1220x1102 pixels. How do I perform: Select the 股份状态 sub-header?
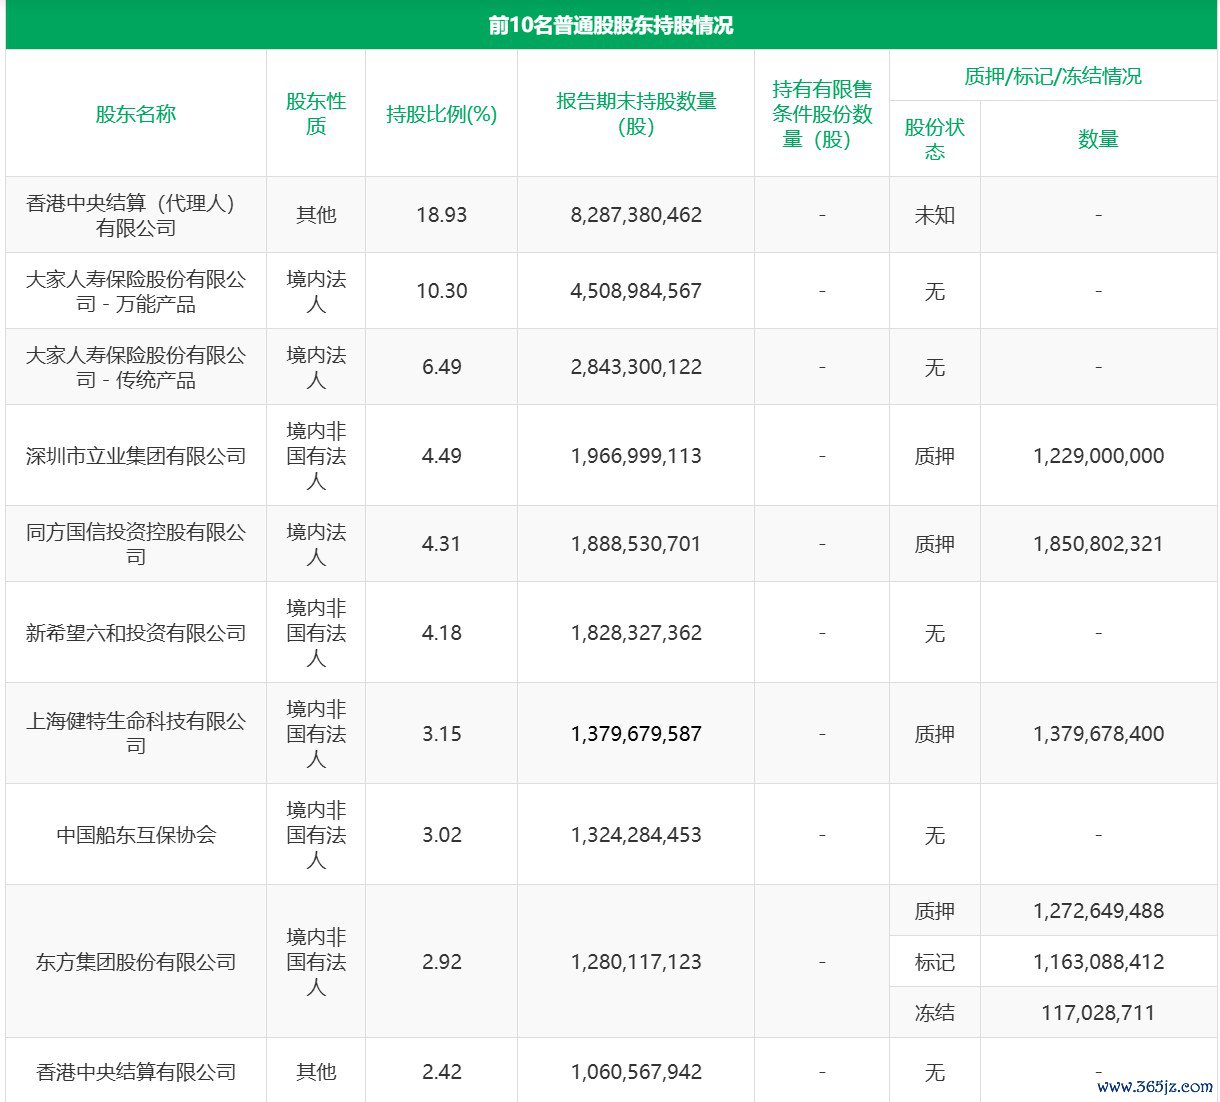coord(935,139)
